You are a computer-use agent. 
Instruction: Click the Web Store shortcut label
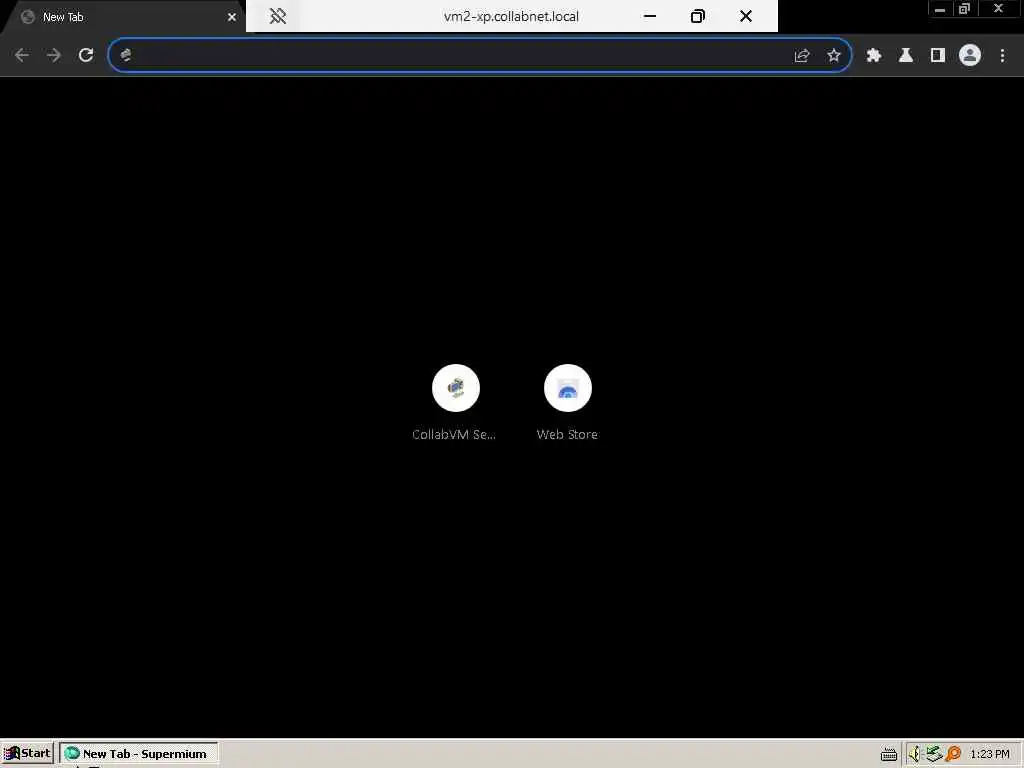coord(567,435)
